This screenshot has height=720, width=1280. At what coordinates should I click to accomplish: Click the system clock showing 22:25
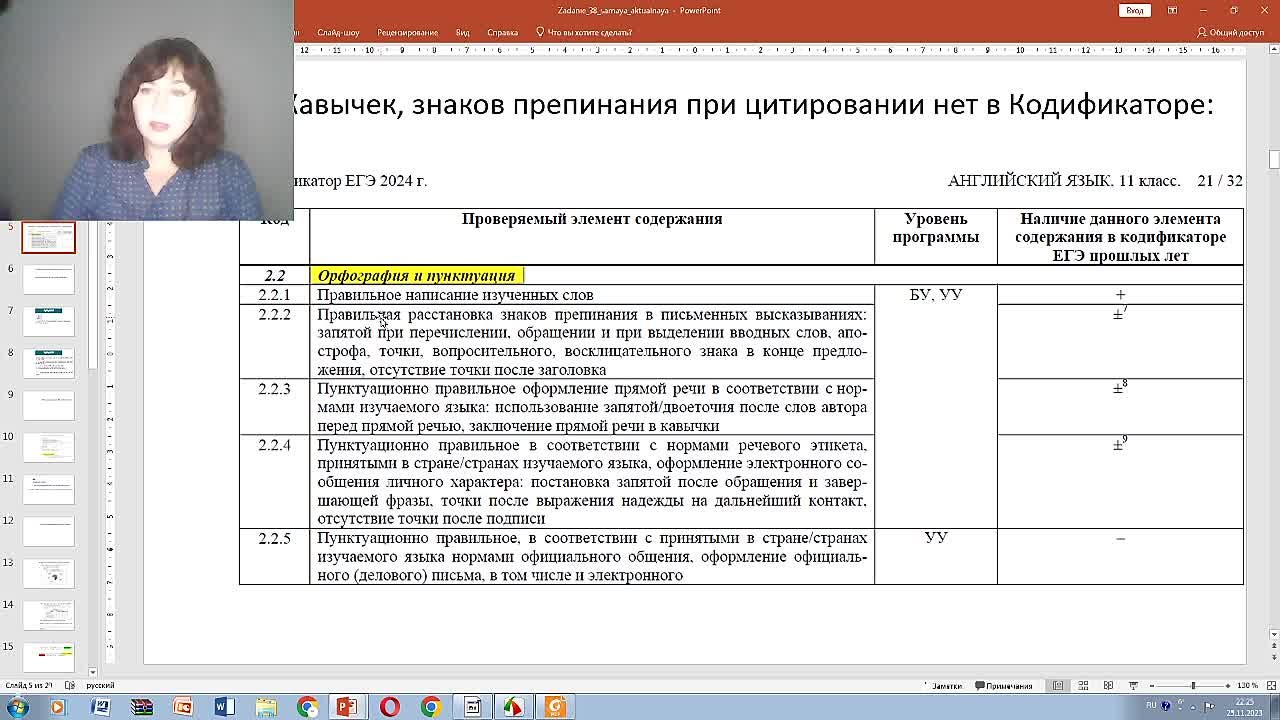pyautogui.click(x=1243, y=706)
